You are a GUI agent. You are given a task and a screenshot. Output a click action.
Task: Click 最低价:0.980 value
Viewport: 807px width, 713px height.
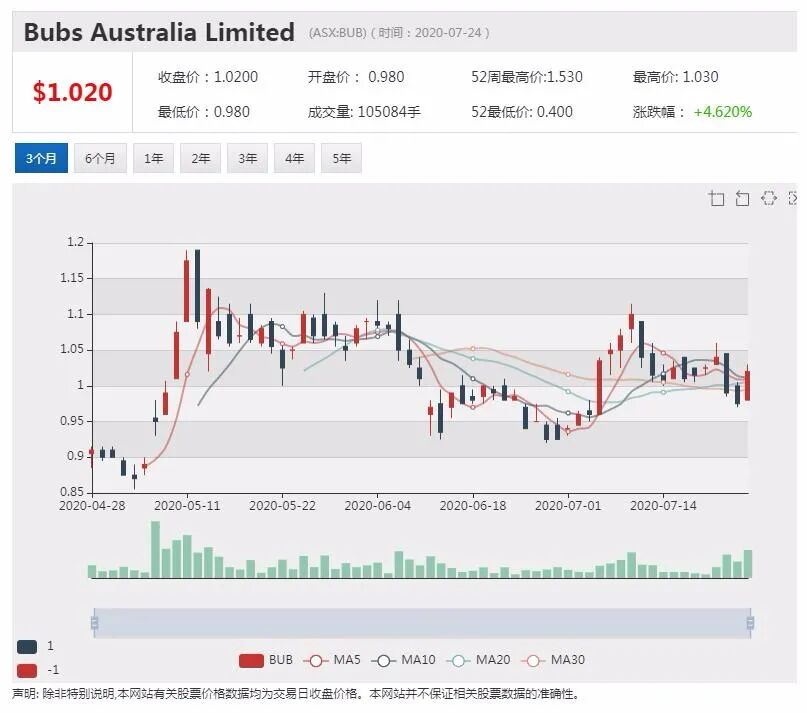click(x=204, y=112)
